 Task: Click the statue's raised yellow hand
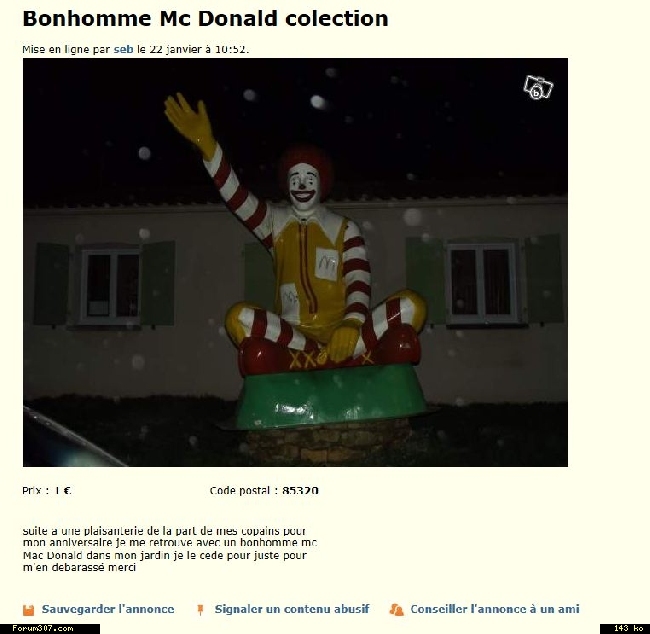(191, 122)
